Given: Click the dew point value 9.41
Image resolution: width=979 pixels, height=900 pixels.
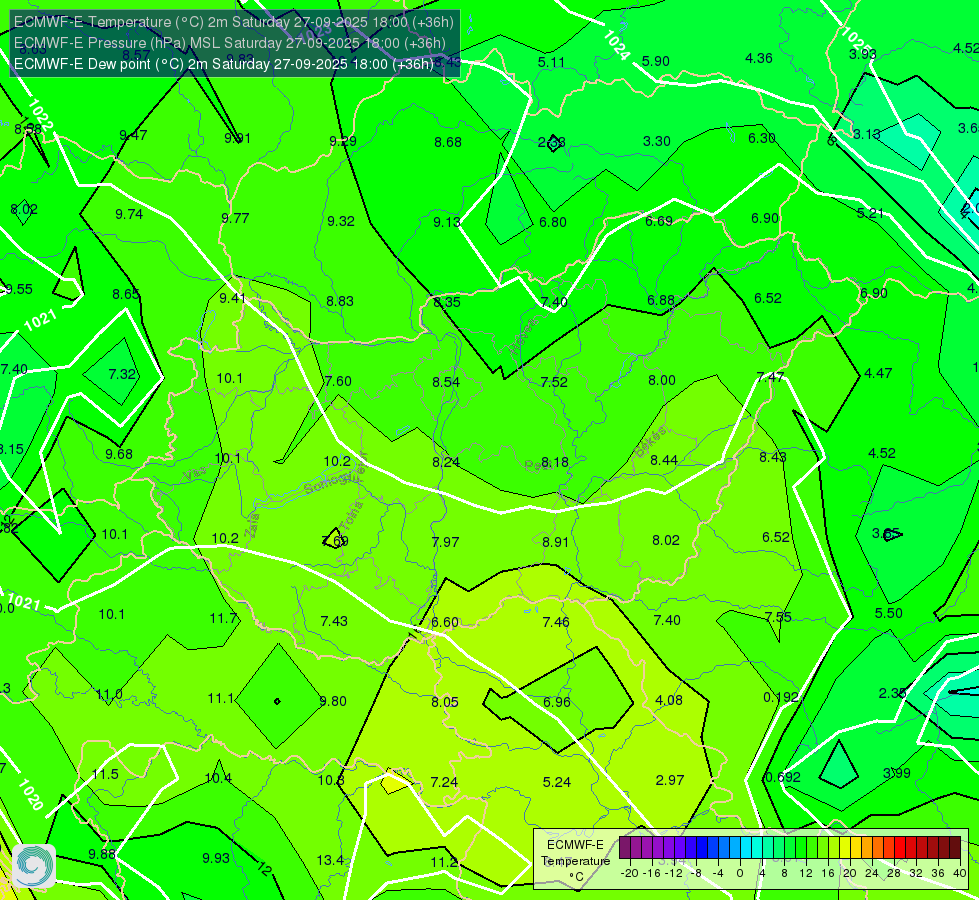Looking at the screenshot, I should pos(232,298).
